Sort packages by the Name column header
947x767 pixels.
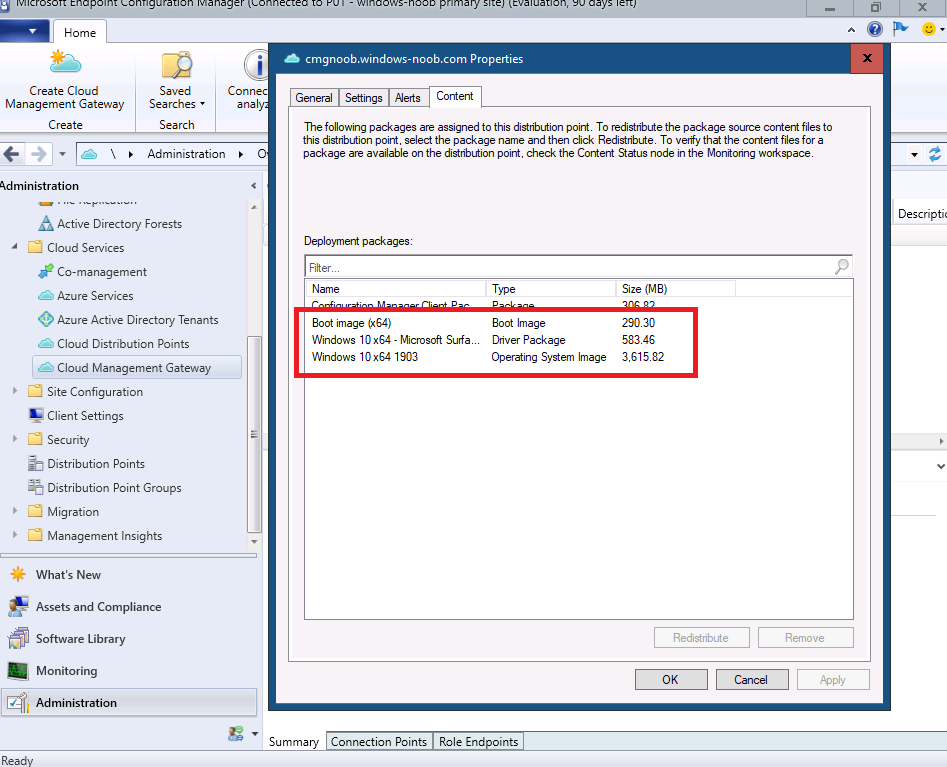tap(396, 289)
